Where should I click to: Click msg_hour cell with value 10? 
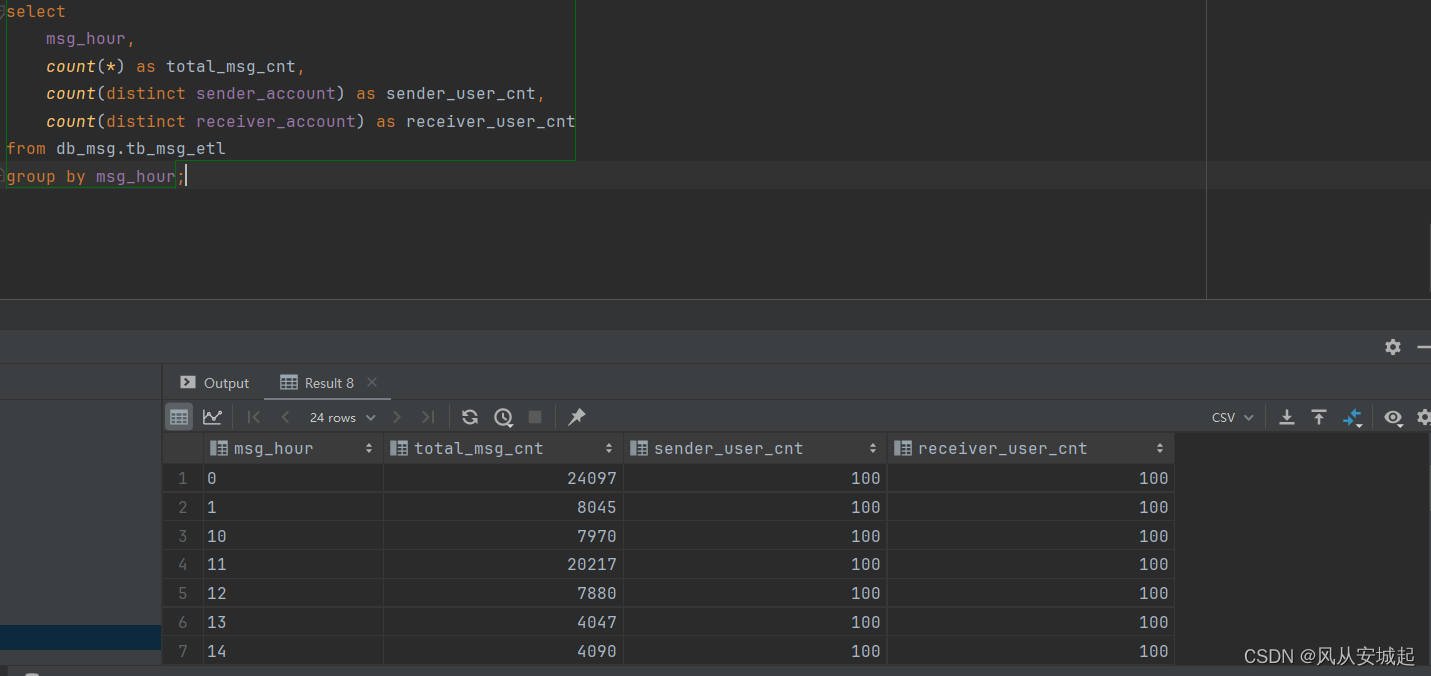coord(293,536)
